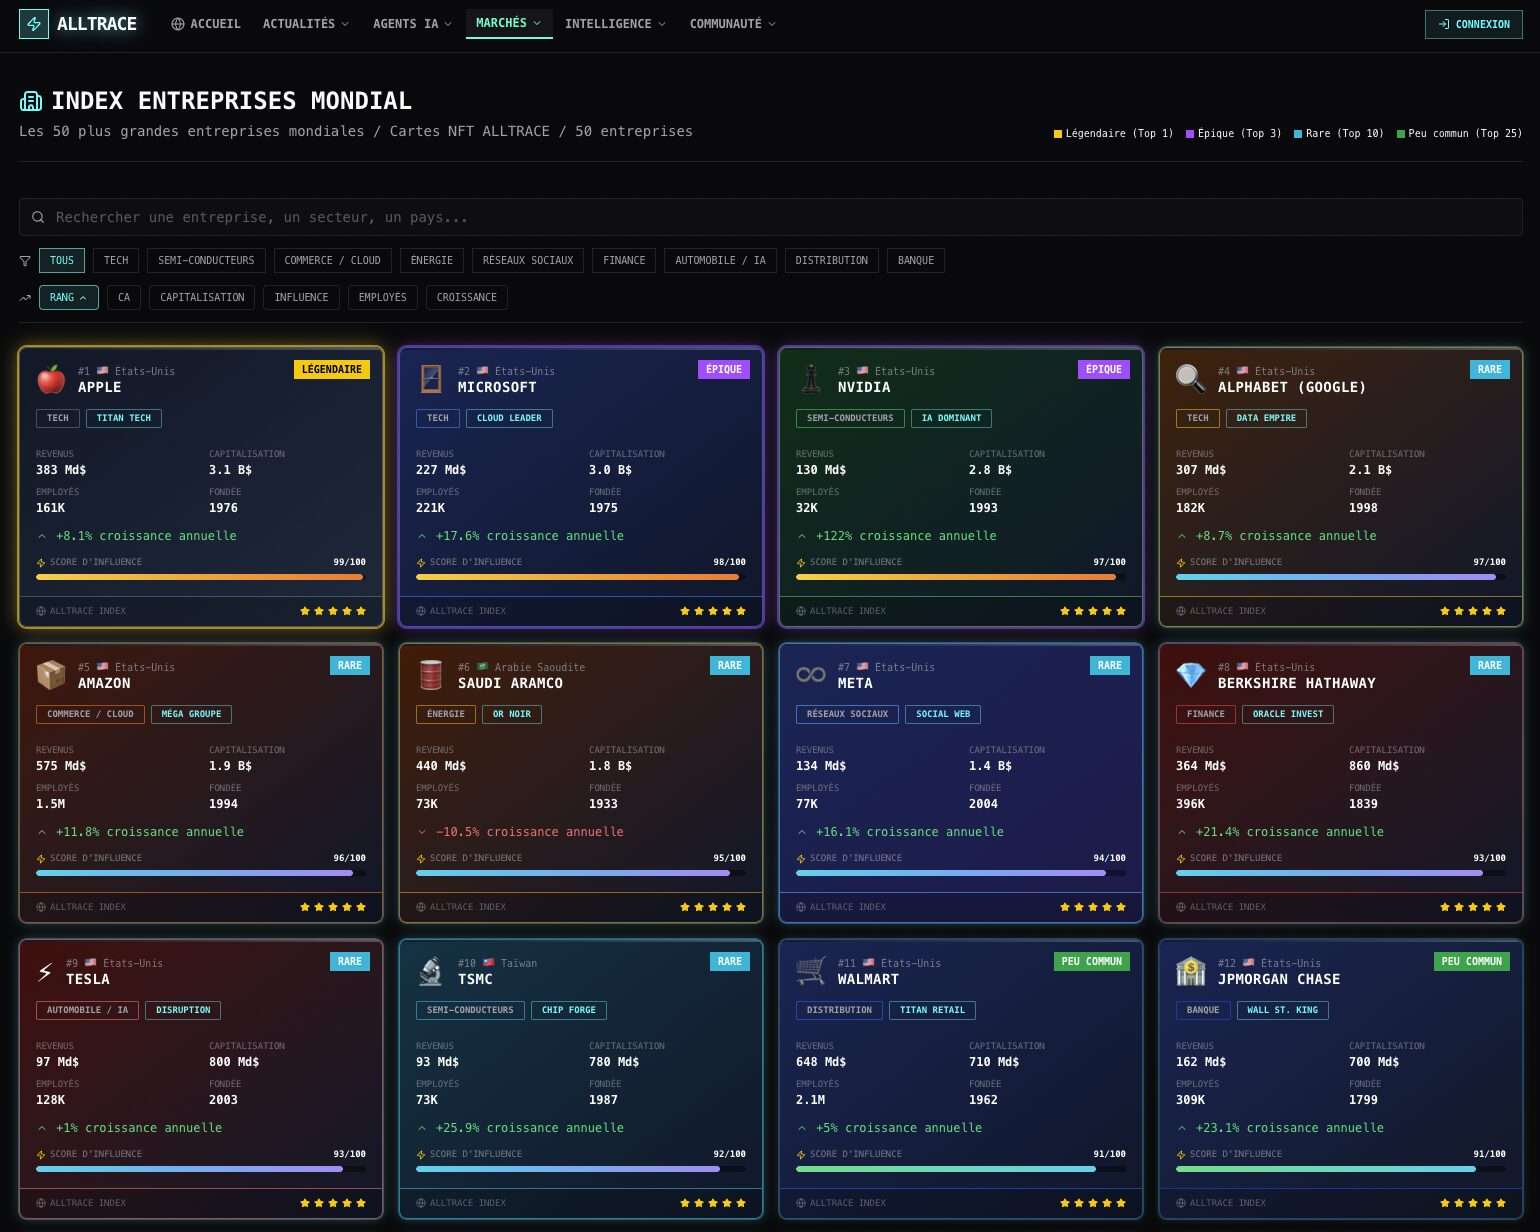This screenshot has height=1232, width=1540.
Task: Click the ALLTRACE INDEX globe icon on Apple card
Action: pyautogui.click(x=41, y=611)
